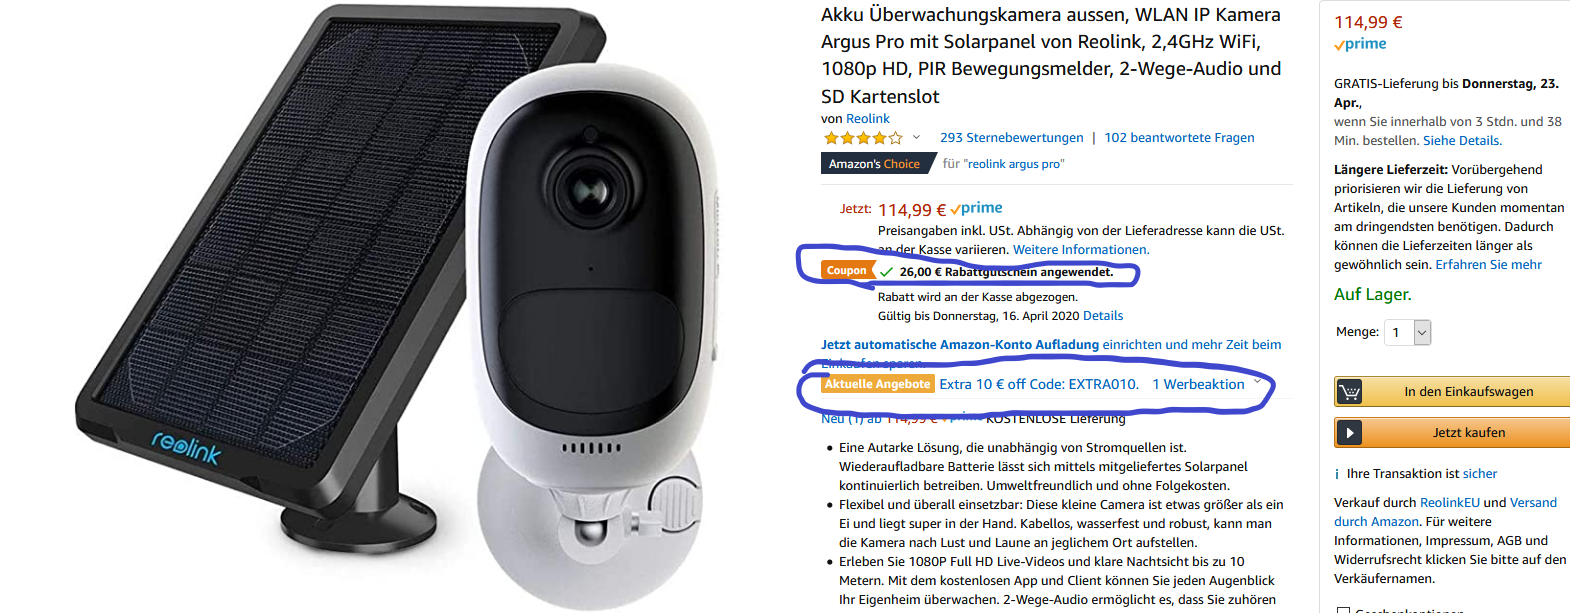1570x613 pixels.
Task: Click the Aktuelle Angebote label
Action: coord(878,384)
